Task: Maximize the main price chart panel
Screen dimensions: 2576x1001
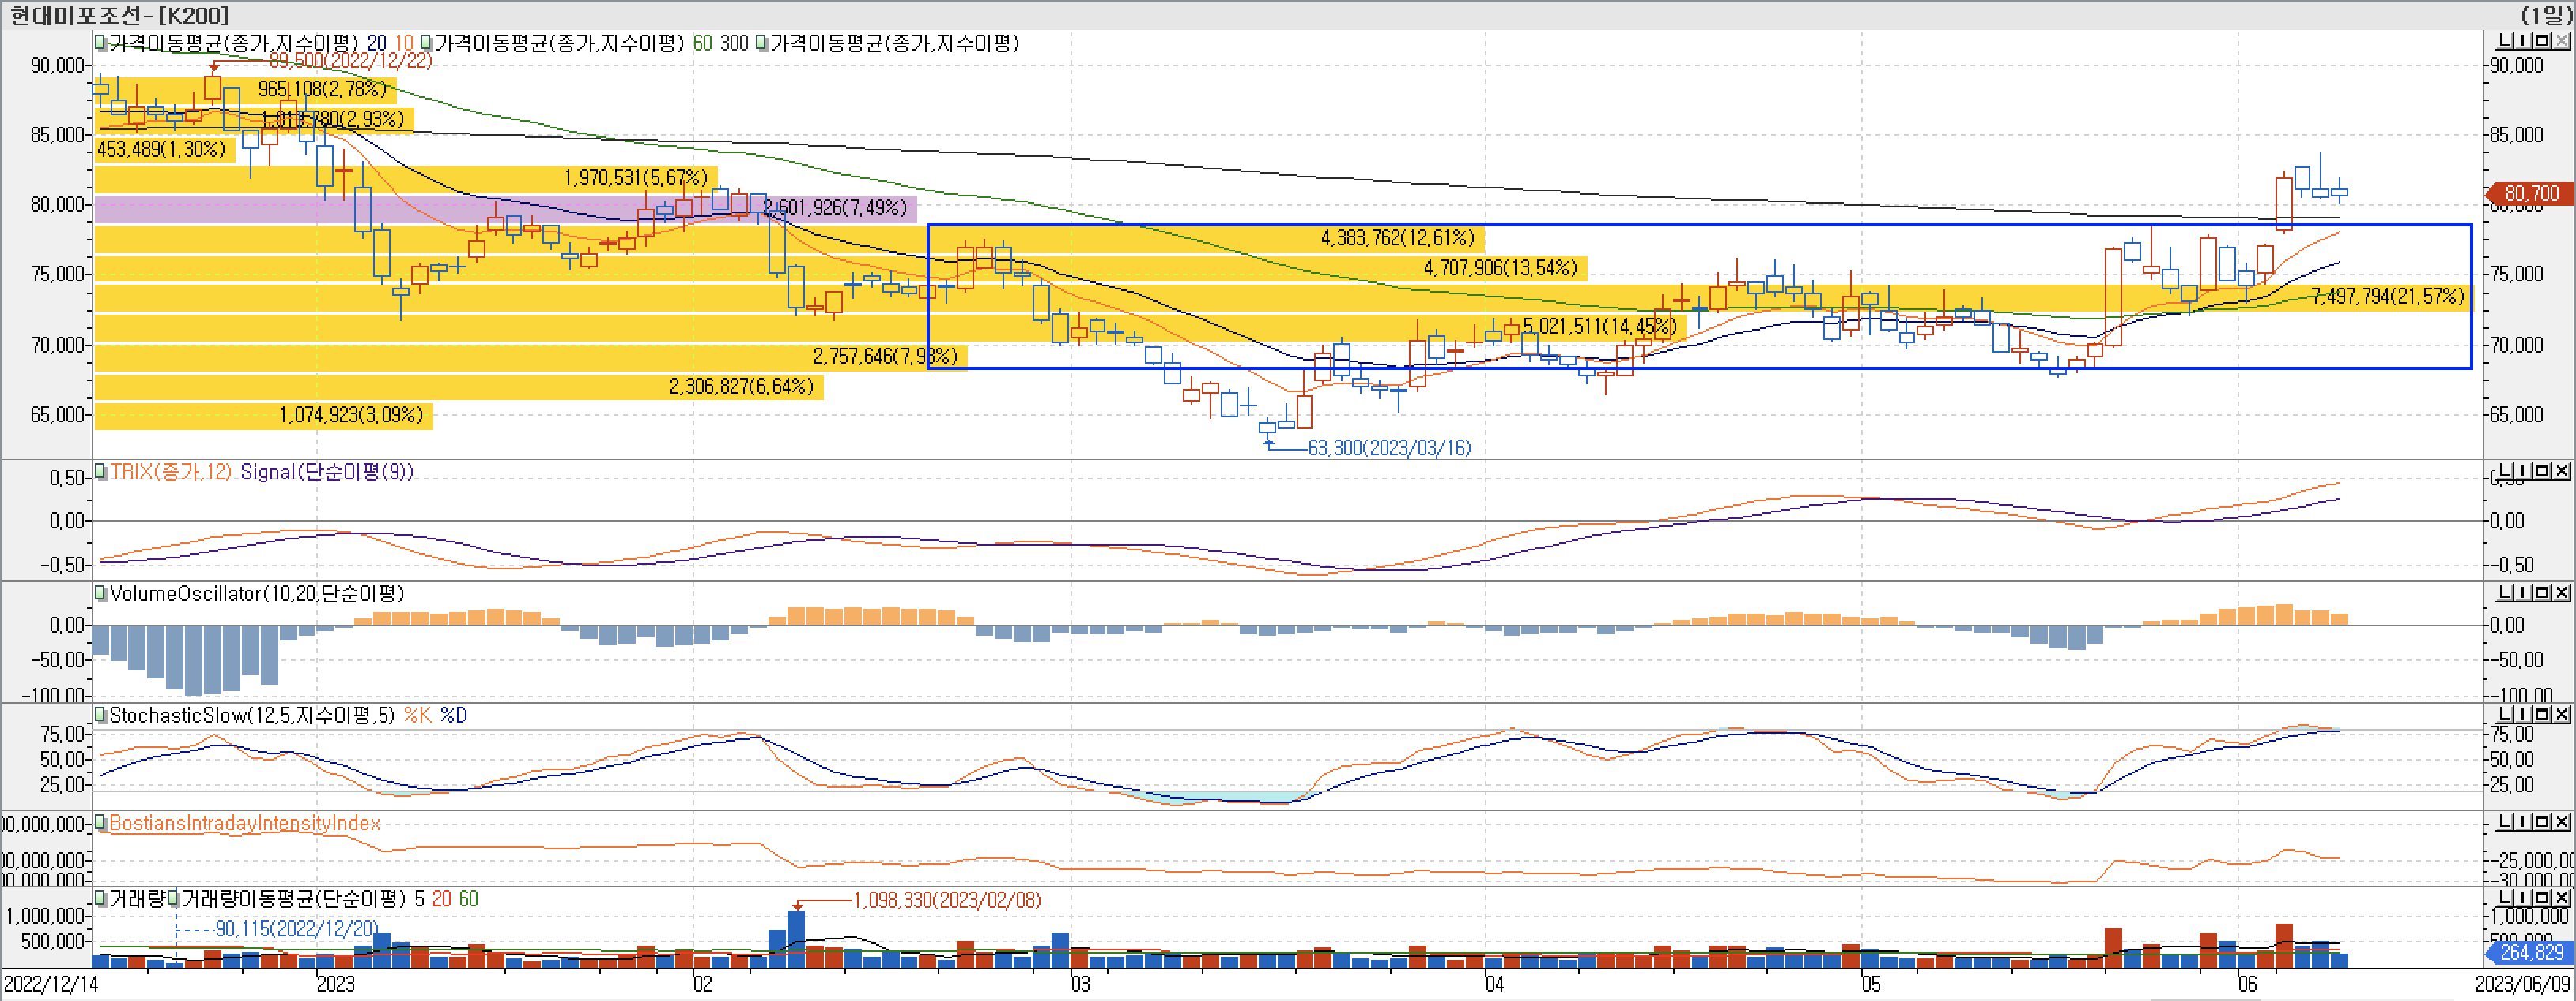Action: point(2542,41)
